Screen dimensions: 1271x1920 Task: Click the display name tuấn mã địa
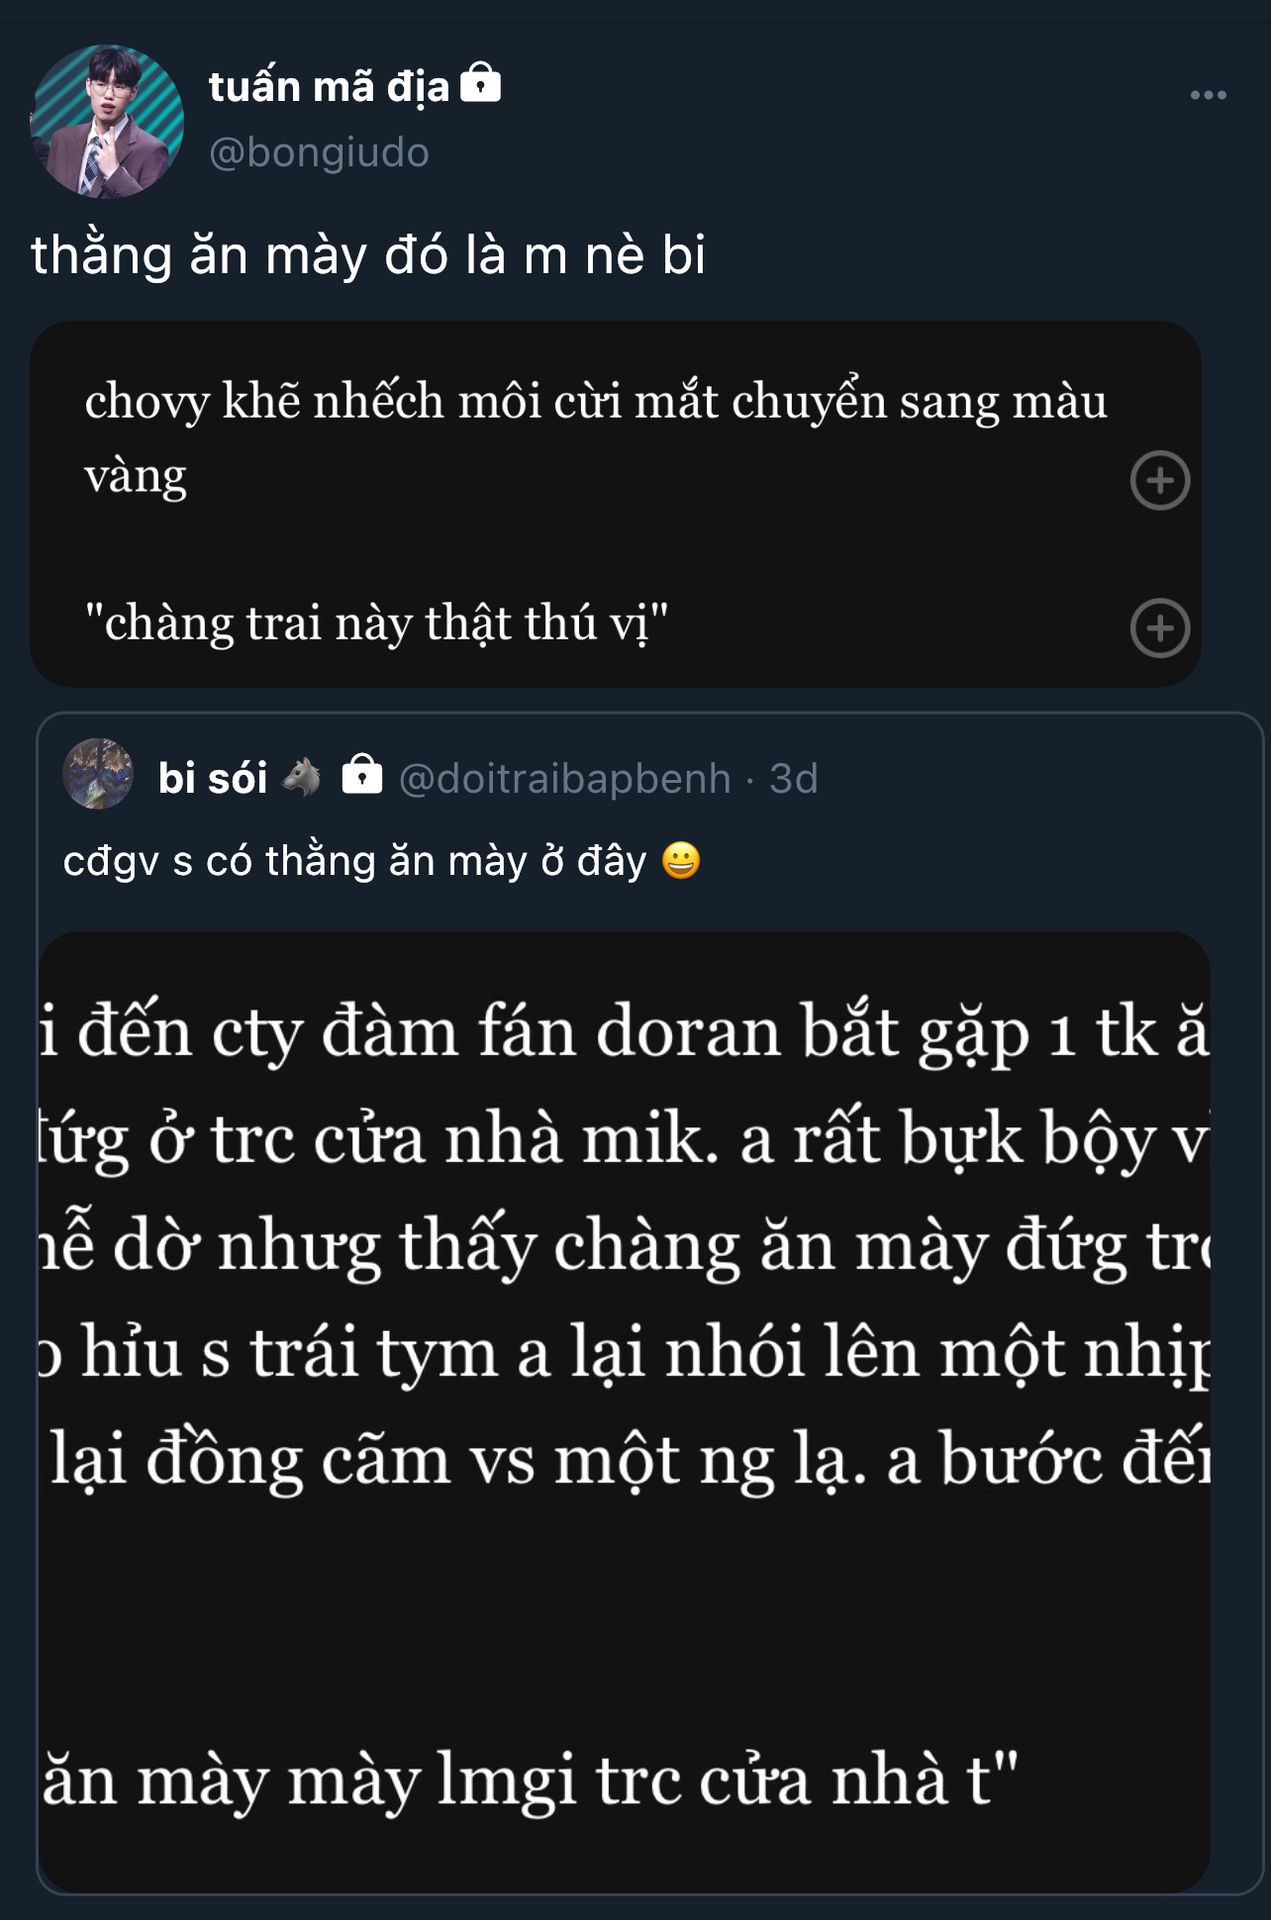click(329, 87)
